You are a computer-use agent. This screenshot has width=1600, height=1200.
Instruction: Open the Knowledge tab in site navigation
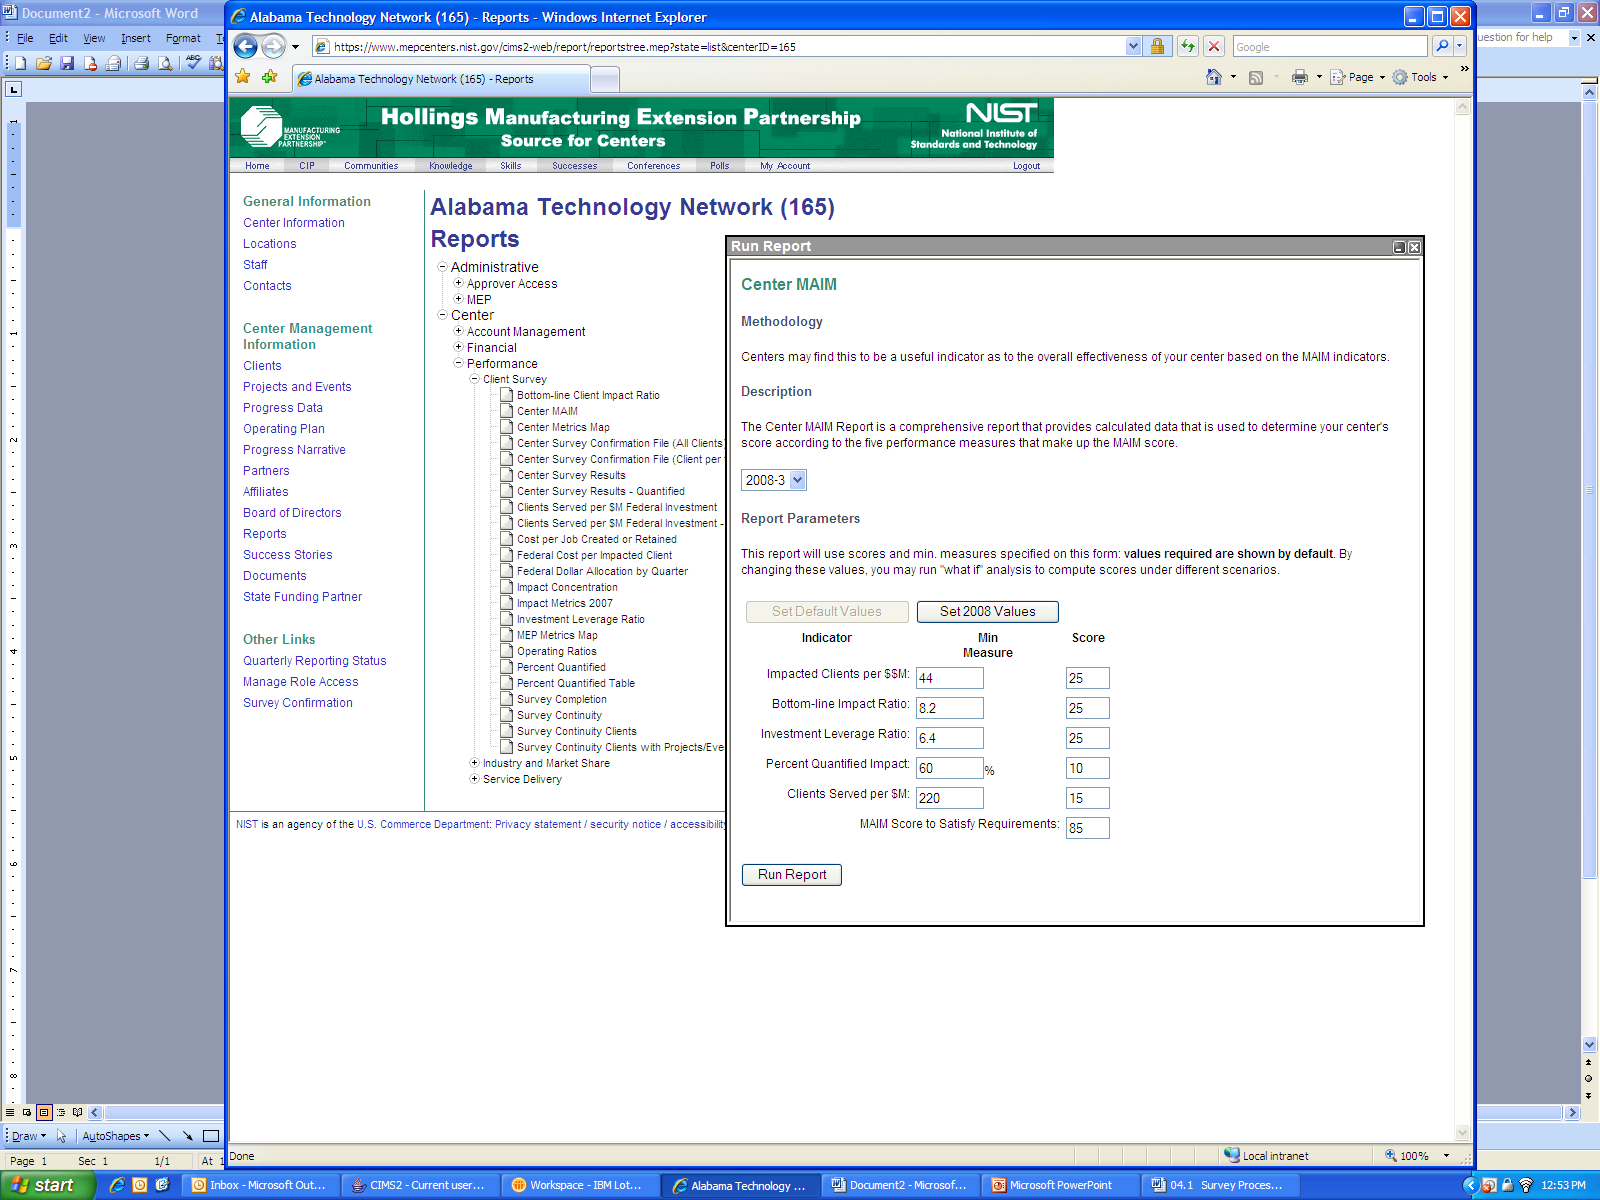(450, 166)
